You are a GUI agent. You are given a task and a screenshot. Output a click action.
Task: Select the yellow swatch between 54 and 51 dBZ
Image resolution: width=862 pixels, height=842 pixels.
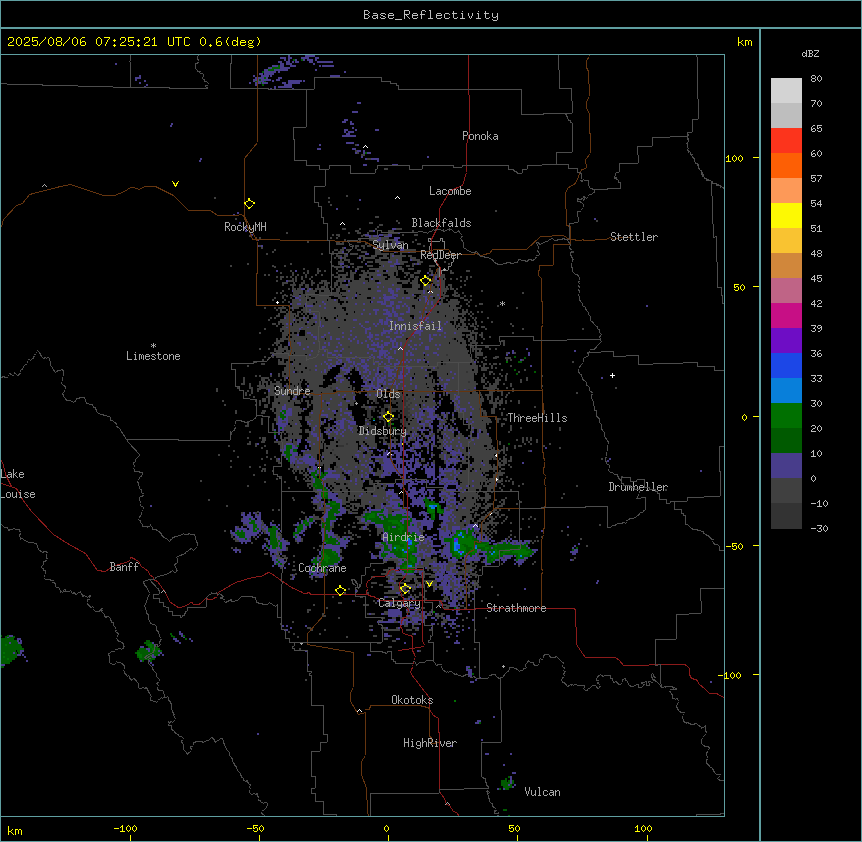click(786, 215)
